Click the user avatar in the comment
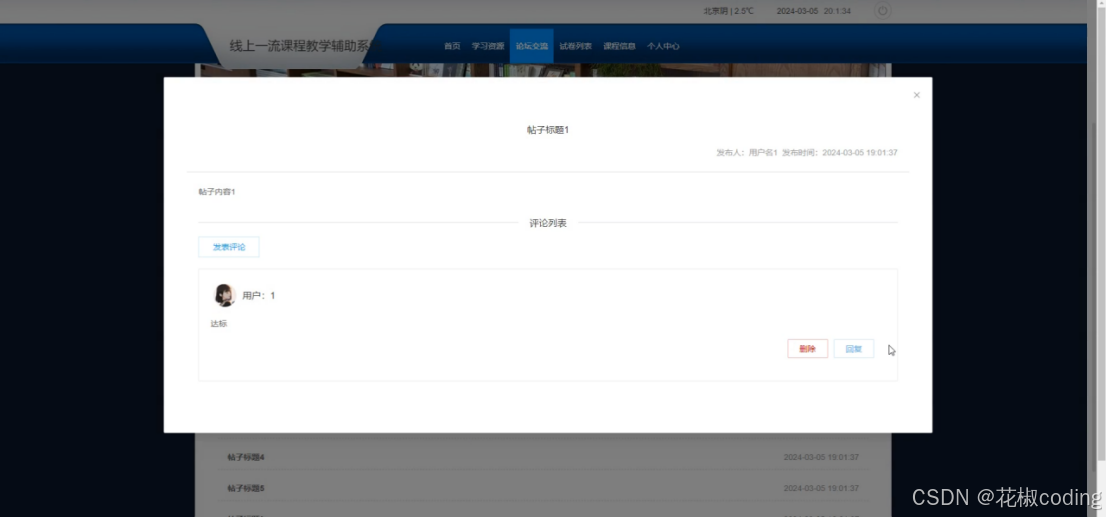 pyautogui.click(x=224, y=295)
